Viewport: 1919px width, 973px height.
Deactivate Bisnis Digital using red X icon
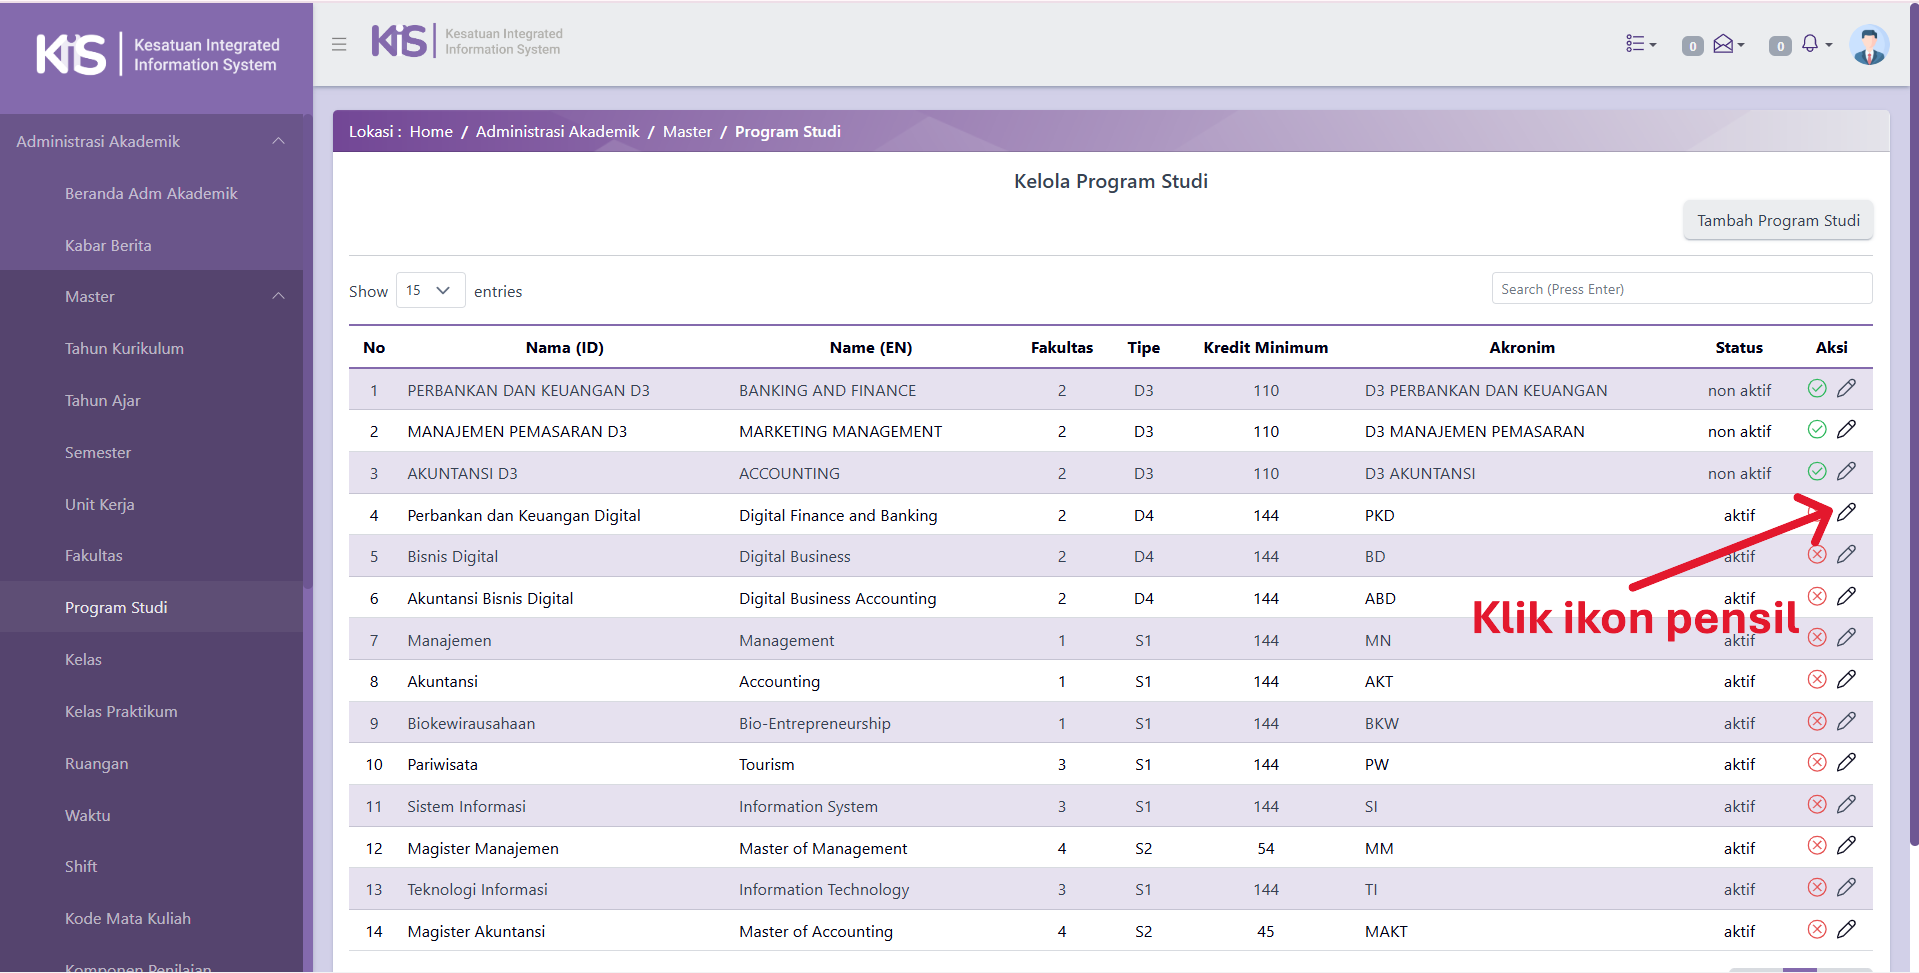tap(1817, 555)
